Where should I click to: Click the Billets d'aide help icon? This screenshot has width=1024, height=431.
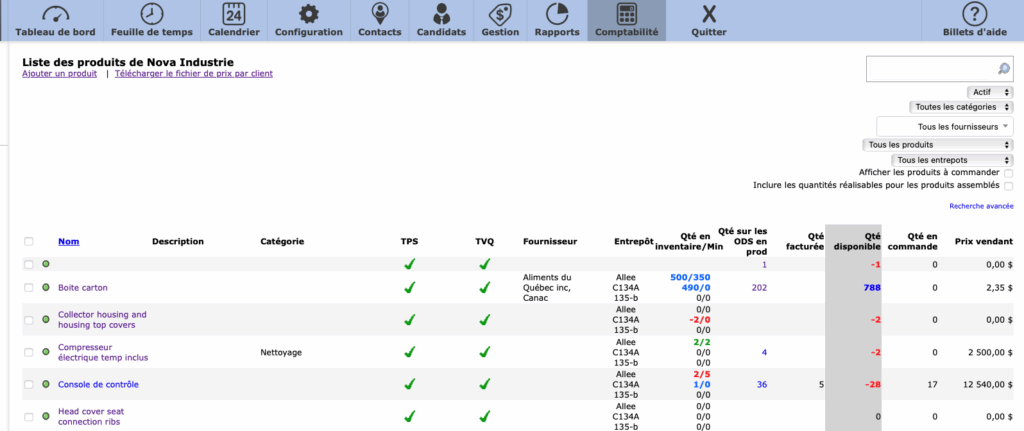[x=975, y=15]
